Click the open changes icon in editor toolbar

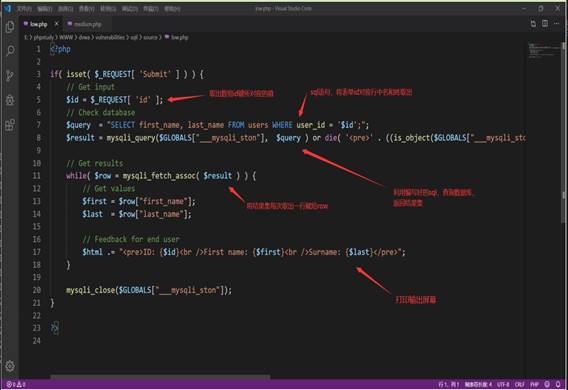point(533,24)
